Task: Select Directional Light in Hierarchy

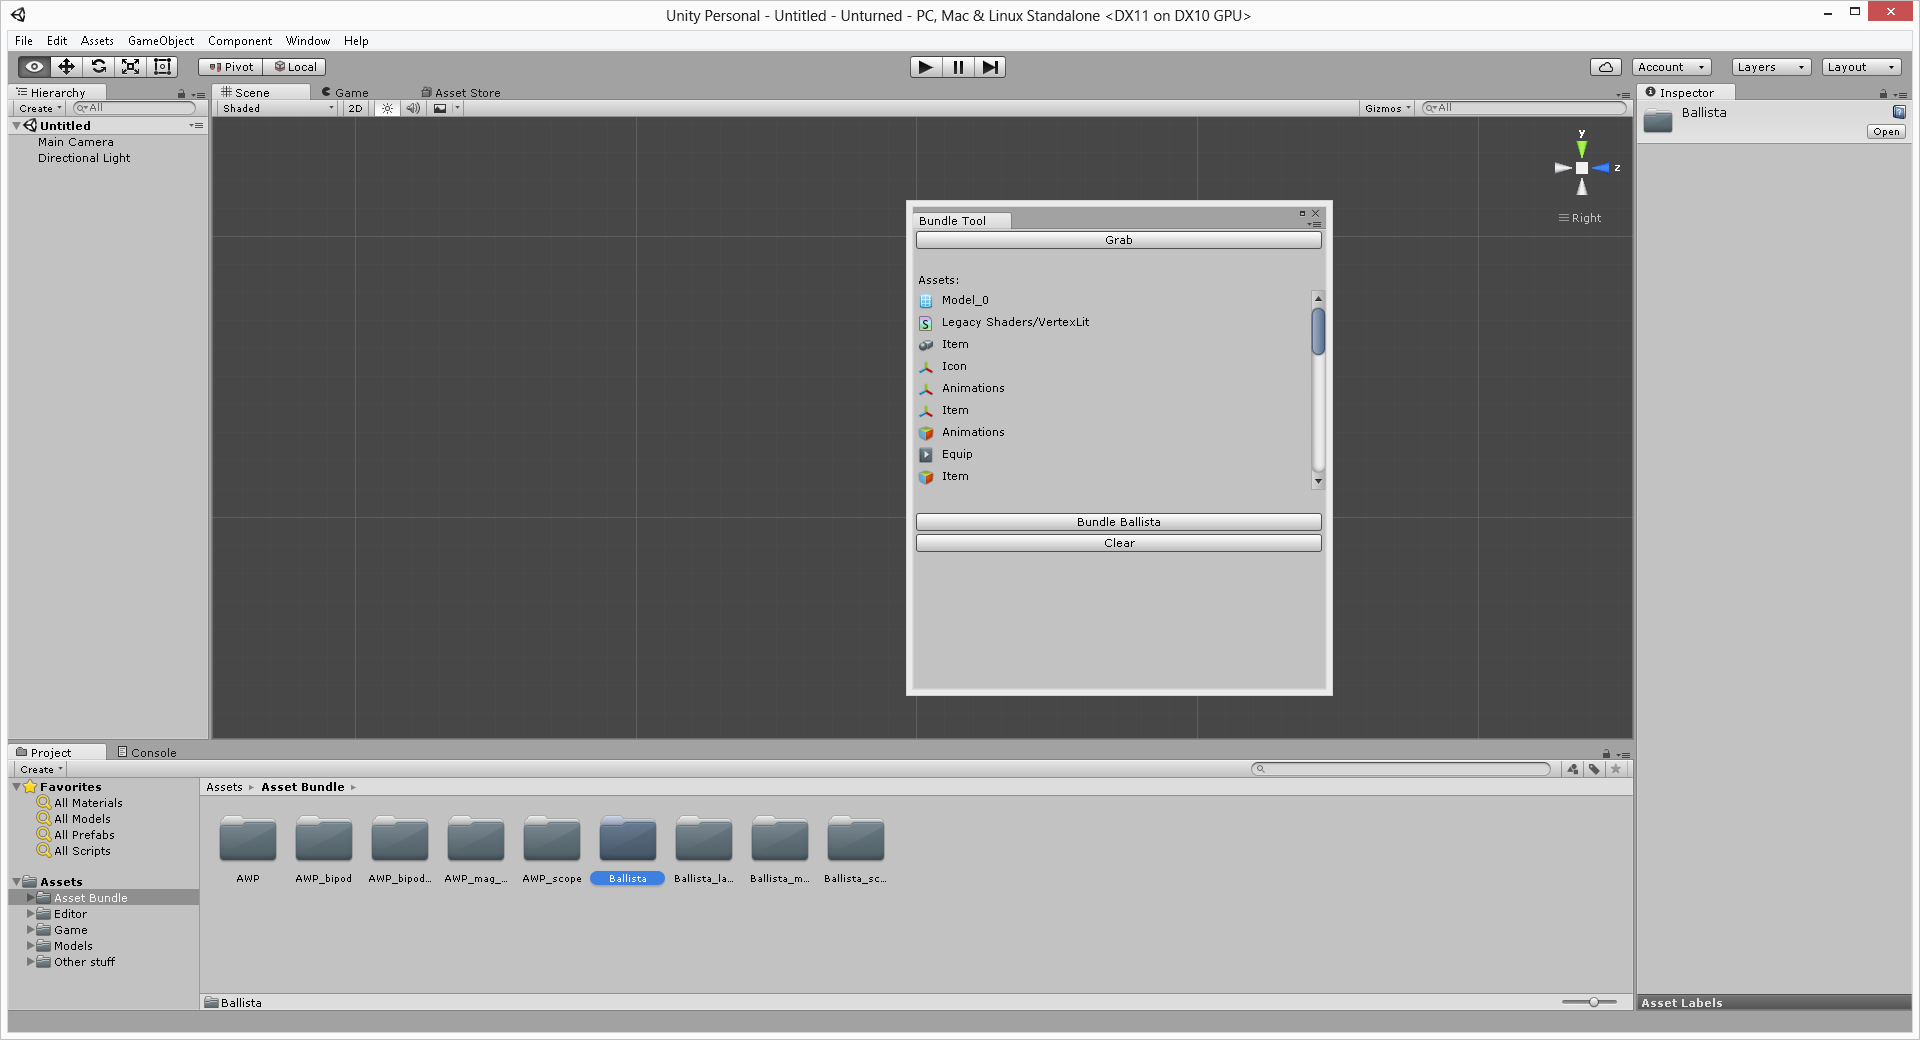Action: 84,158
